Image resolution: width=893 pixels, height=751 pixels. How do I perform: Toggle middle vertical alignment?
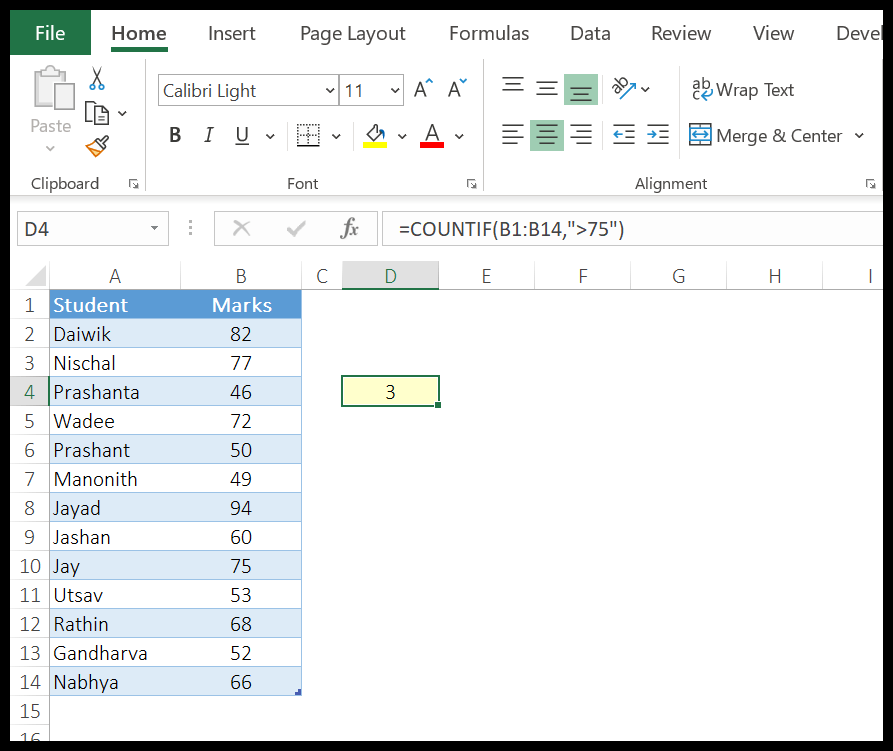547,89
